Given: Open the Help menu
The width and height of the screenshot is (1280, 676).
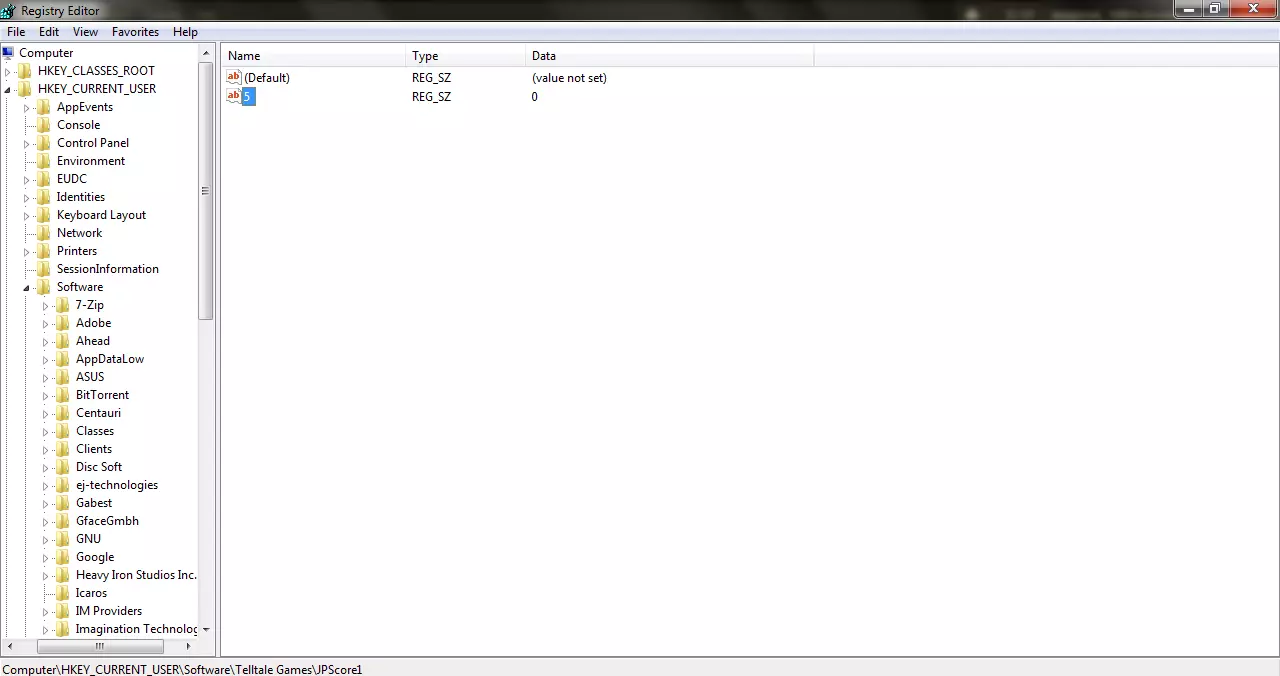Looking at the screenshot, I should (185, 32).
